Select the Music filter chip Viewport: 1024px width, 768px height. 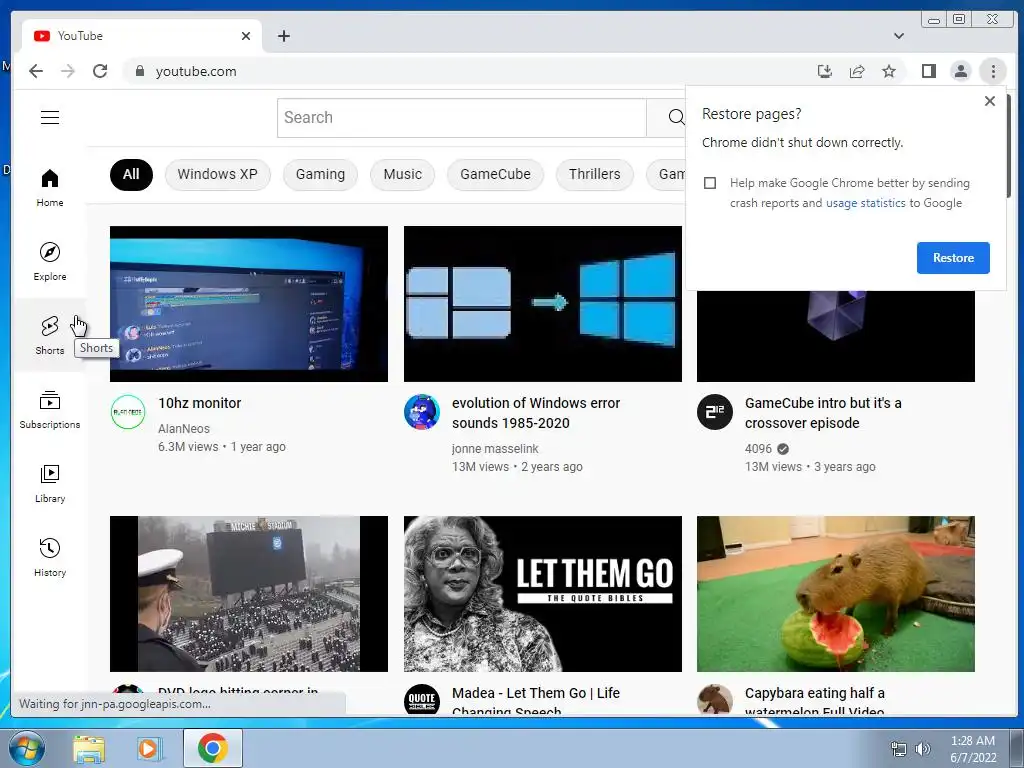tap(402, 175)
